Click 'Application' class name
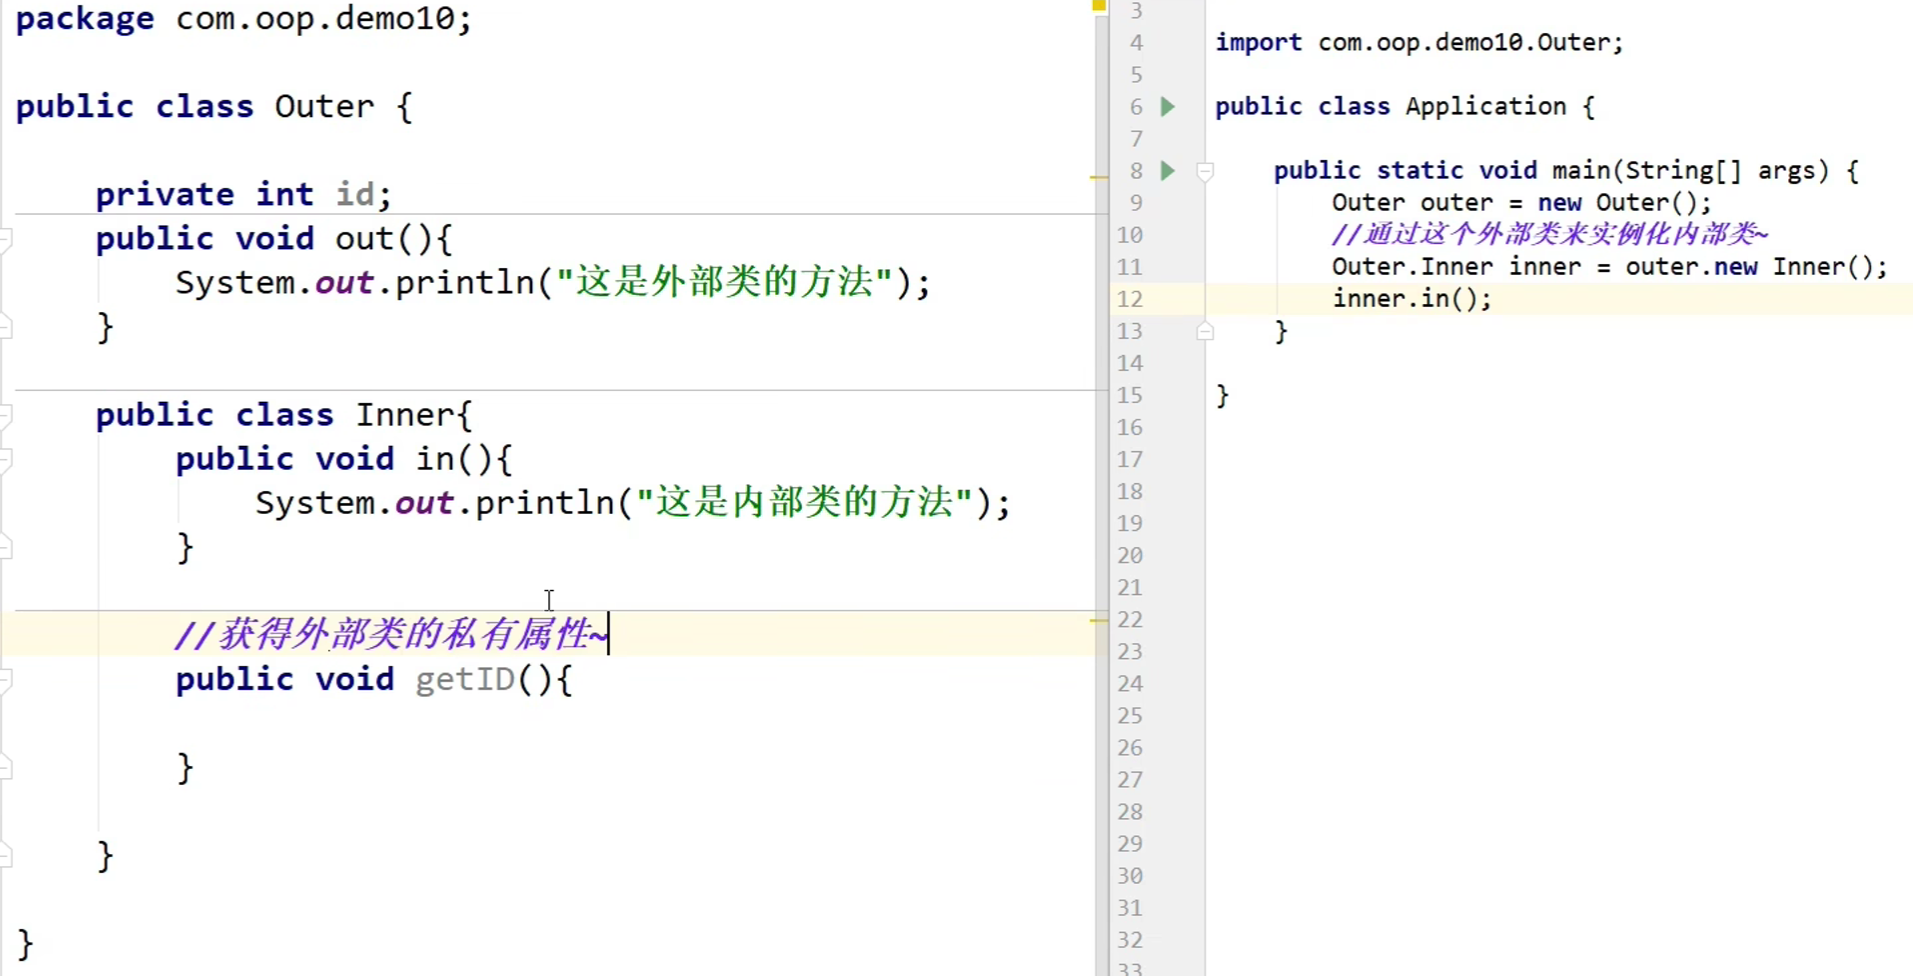 pos(1485,106)
